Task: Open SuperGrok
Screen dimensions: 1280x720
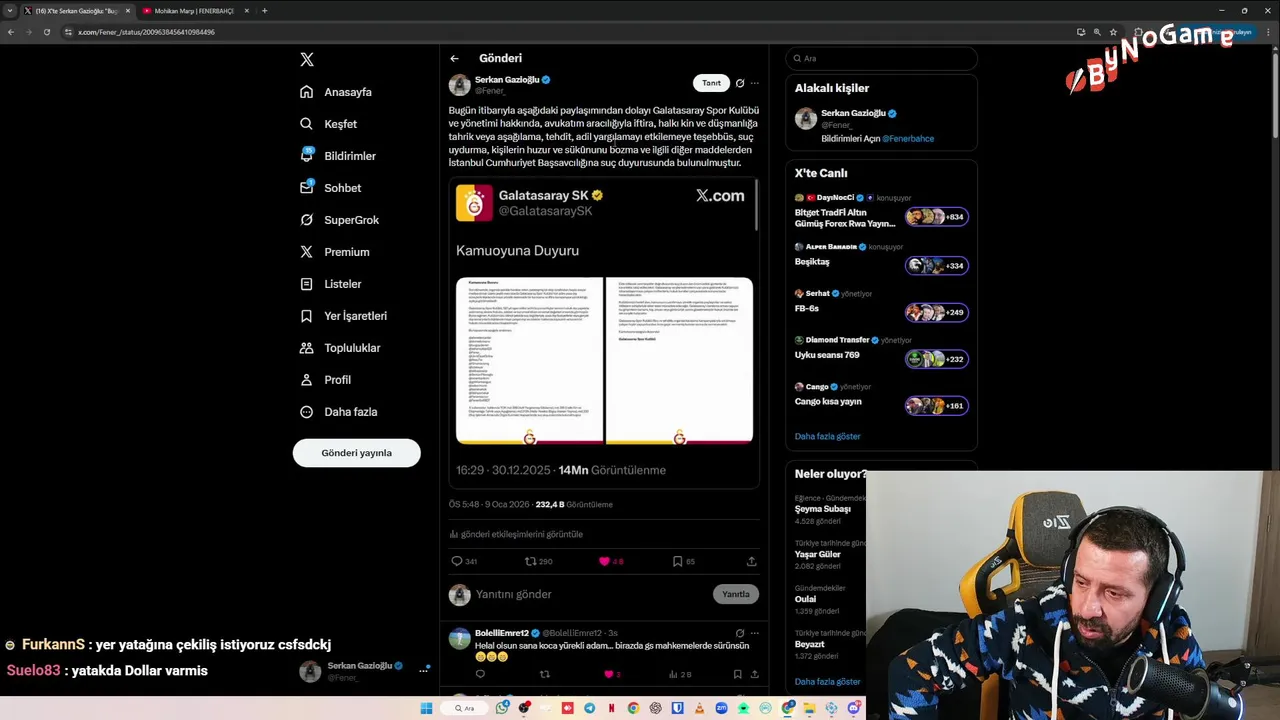Action: click(339, 220)
